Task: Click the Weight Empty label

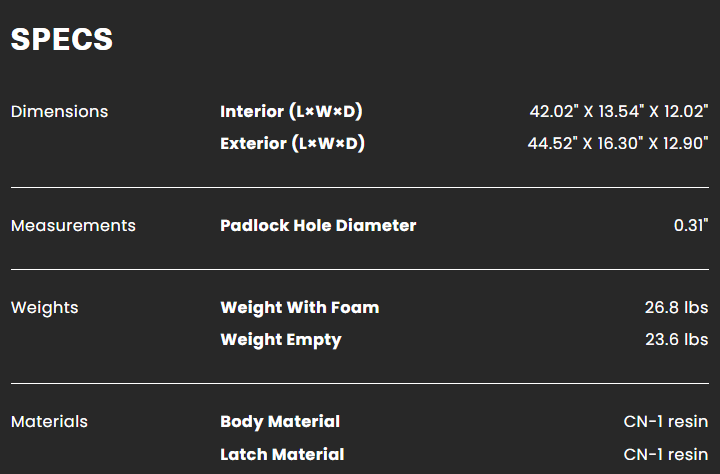Action: [281, 340]
